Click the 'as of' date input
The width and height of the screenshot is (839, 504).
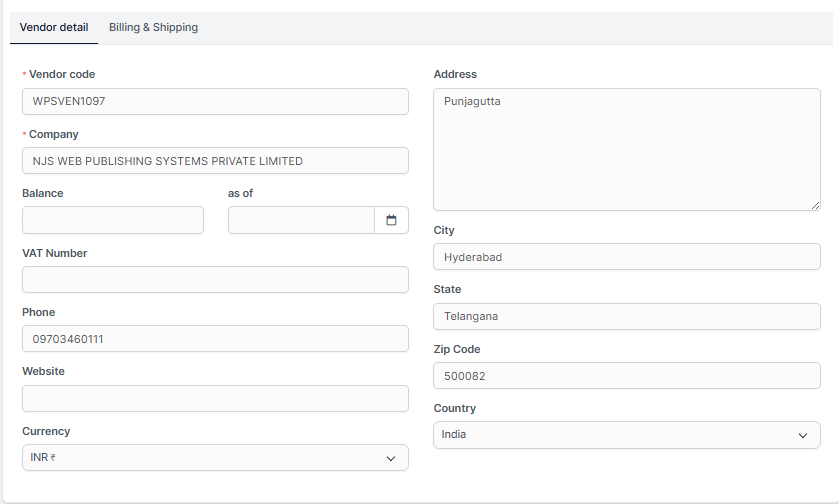point(301,220)
